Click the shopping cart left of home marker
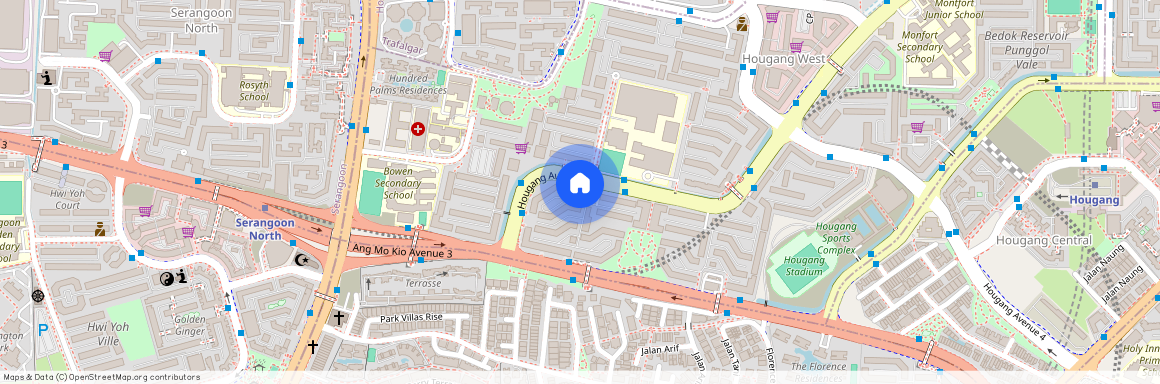 pyautogui.click(x=521, y=148)
